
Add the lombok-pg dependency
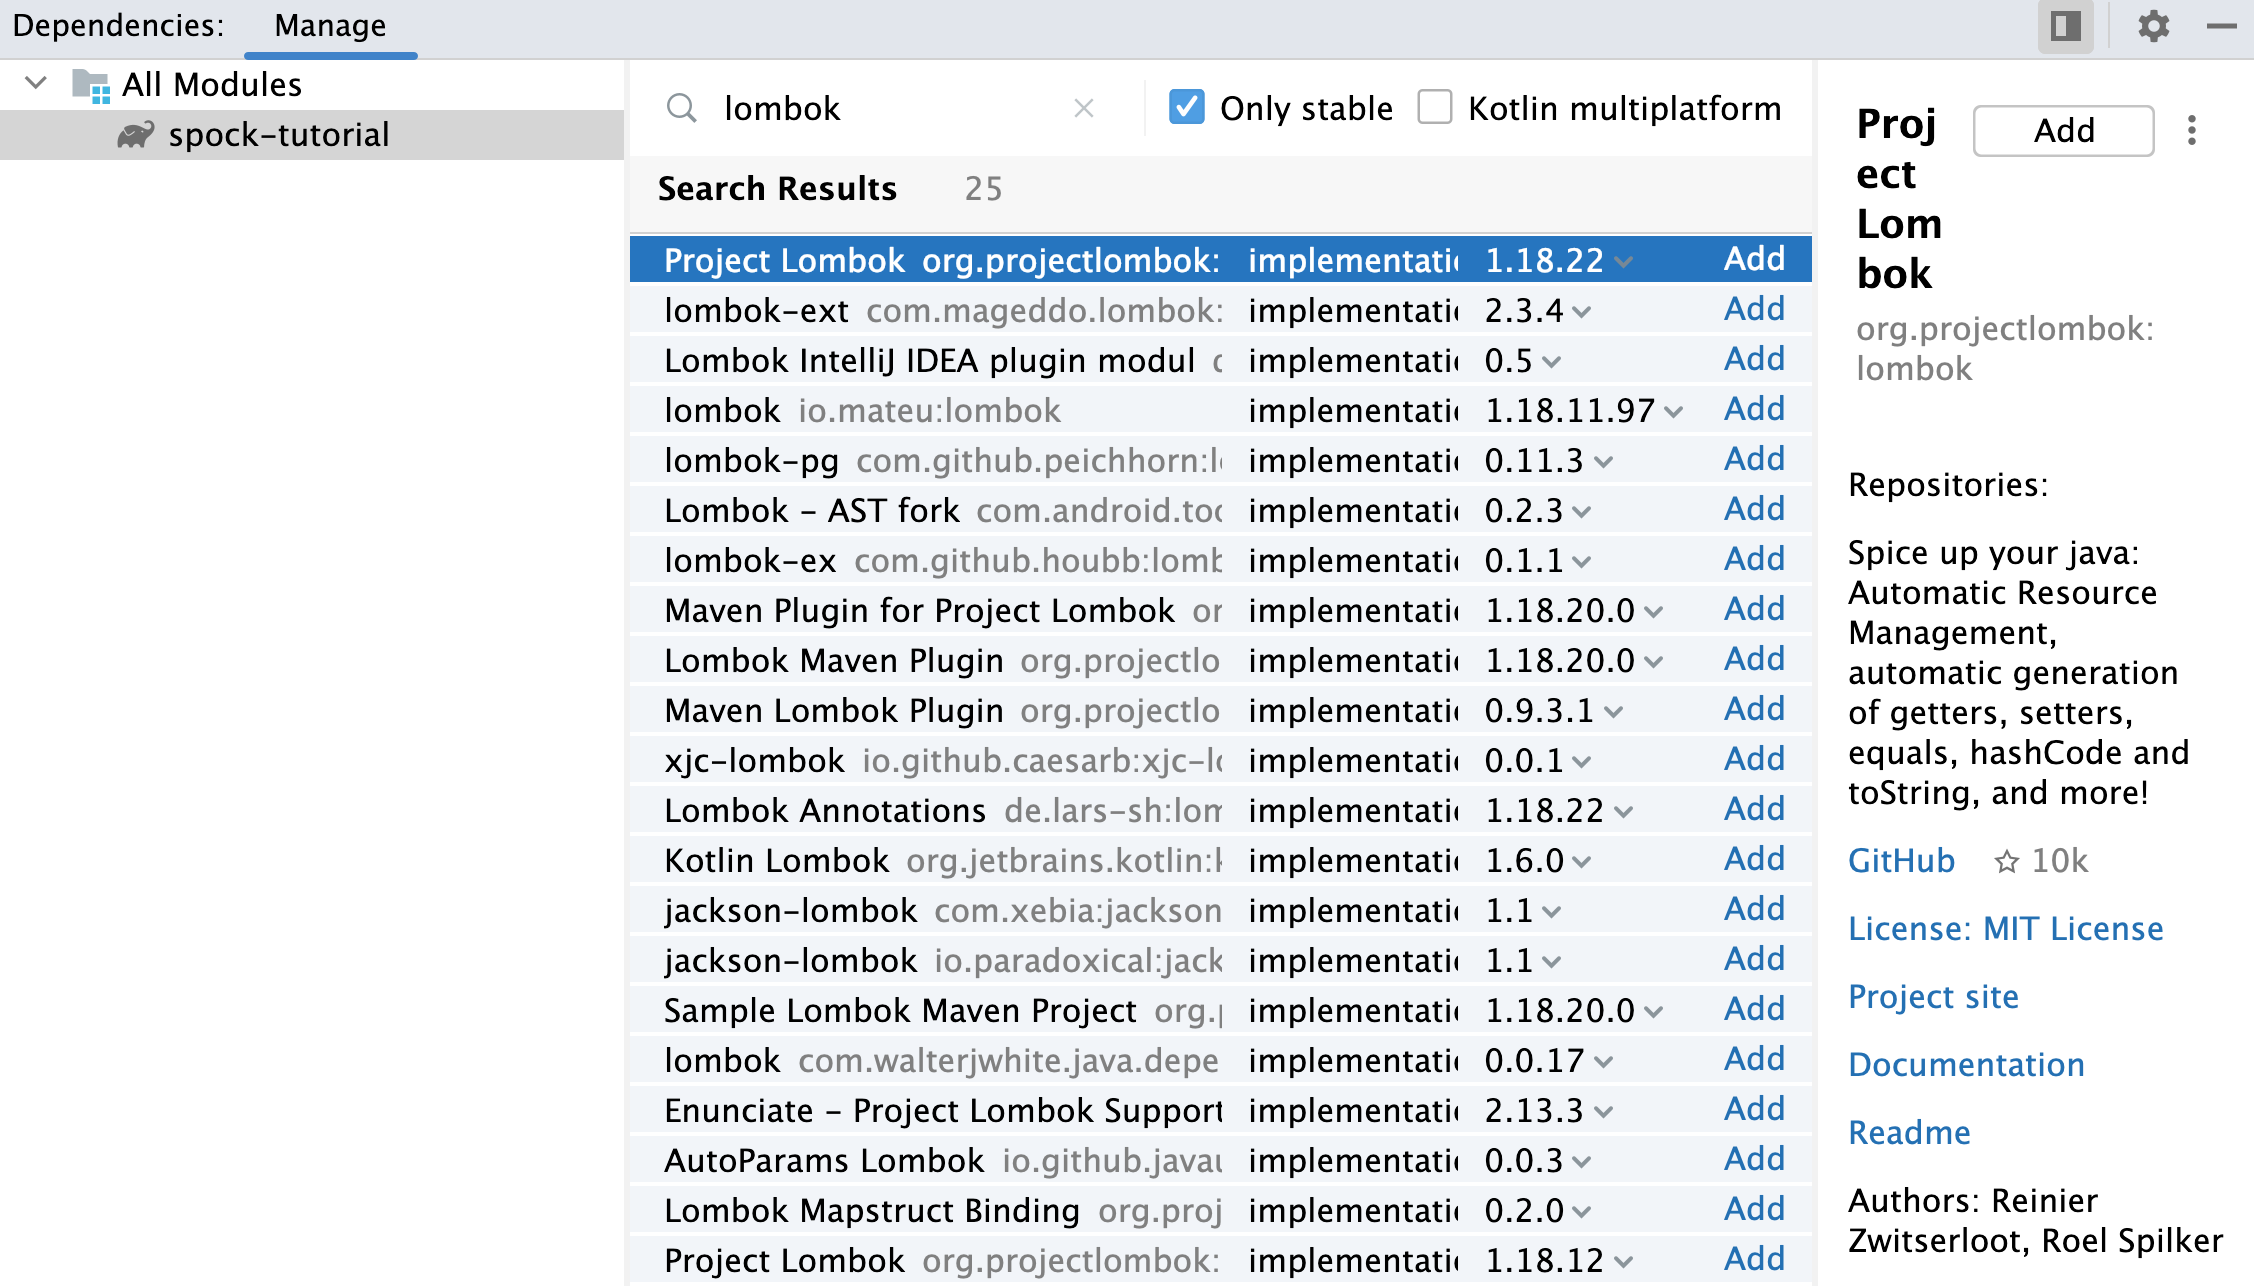(x=1754, y=459)
